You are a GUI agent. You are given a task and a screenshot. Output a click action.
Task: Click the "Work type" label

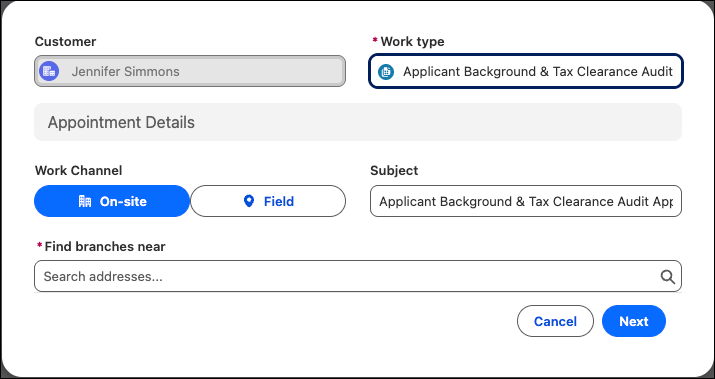412,42
